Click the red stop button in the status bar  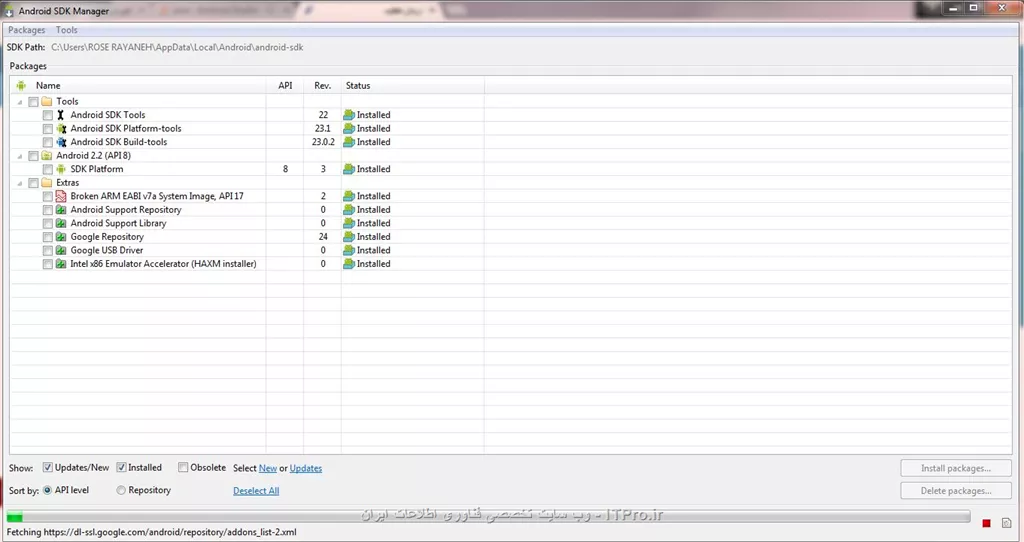click(x=986, y=523)
